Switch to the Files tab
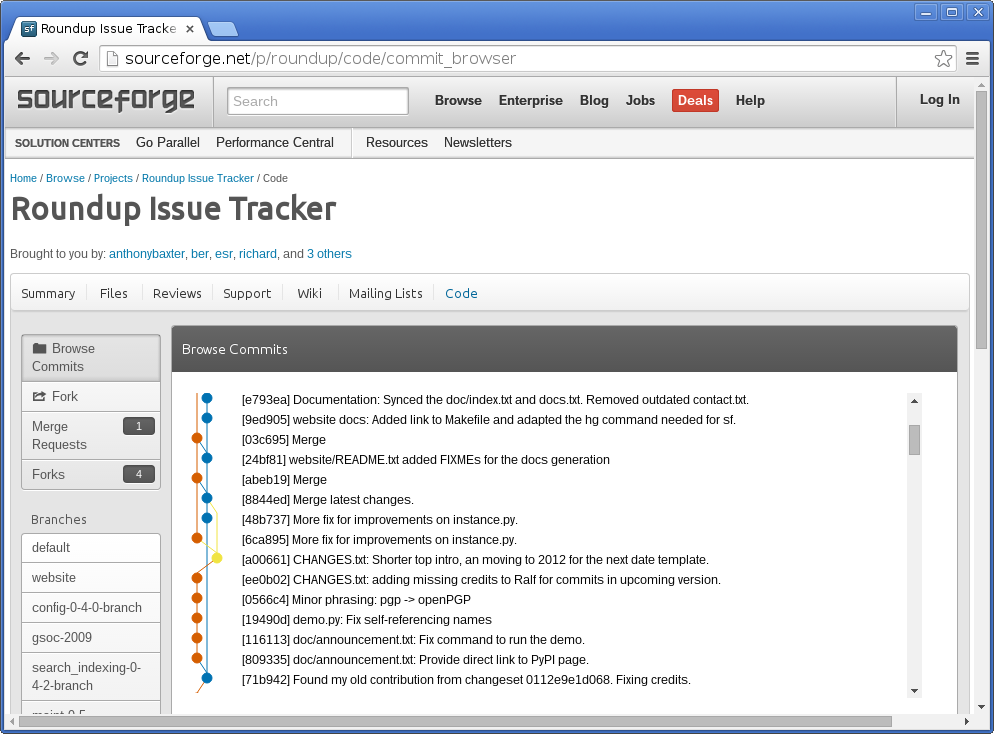 coord(113,293)
